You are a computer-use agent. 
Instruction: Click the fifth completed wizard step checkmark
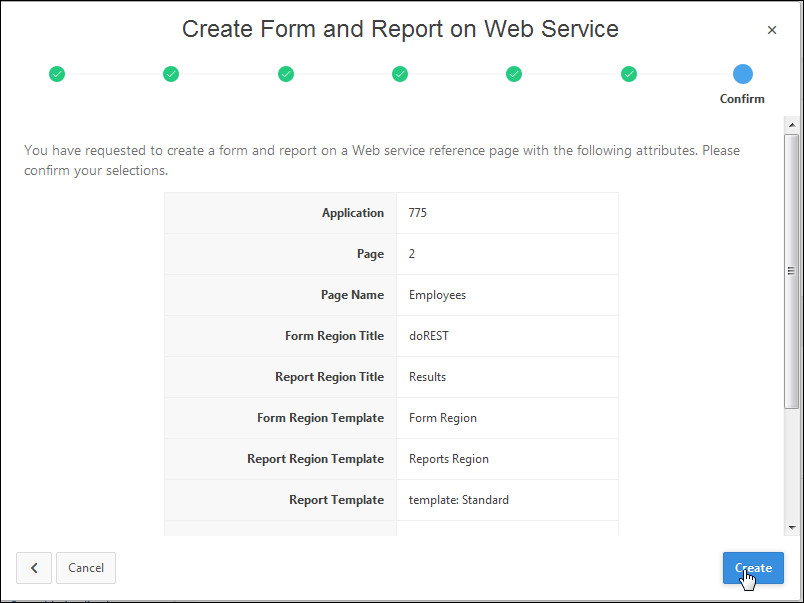pos(514,73)
